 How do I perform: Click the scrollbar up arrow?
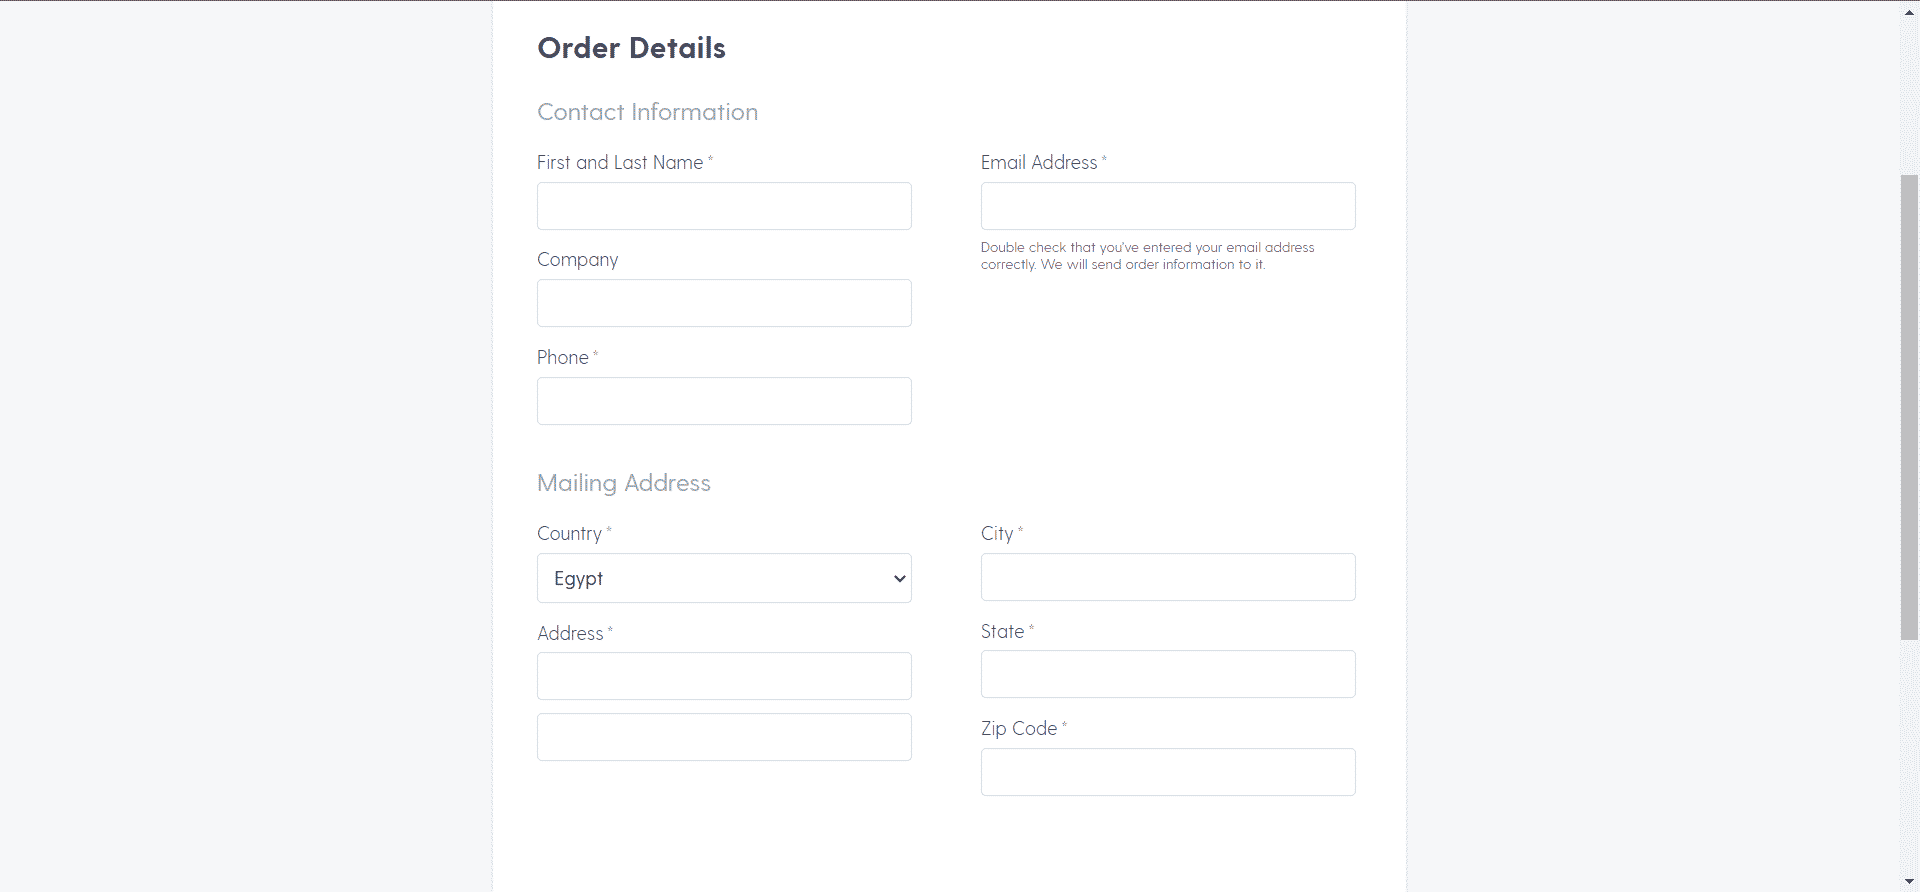[1909, 11]
